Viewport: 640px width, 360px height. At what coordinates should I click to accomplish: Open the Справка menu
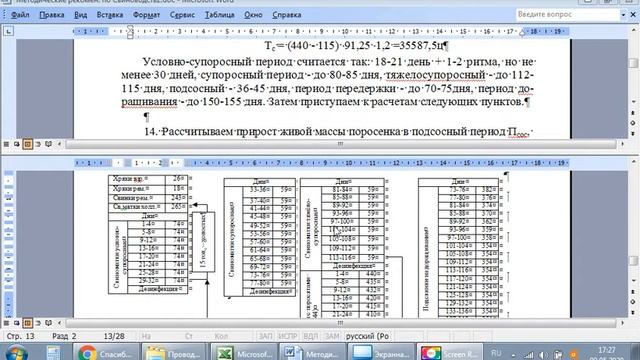click(x=287, y=15)
